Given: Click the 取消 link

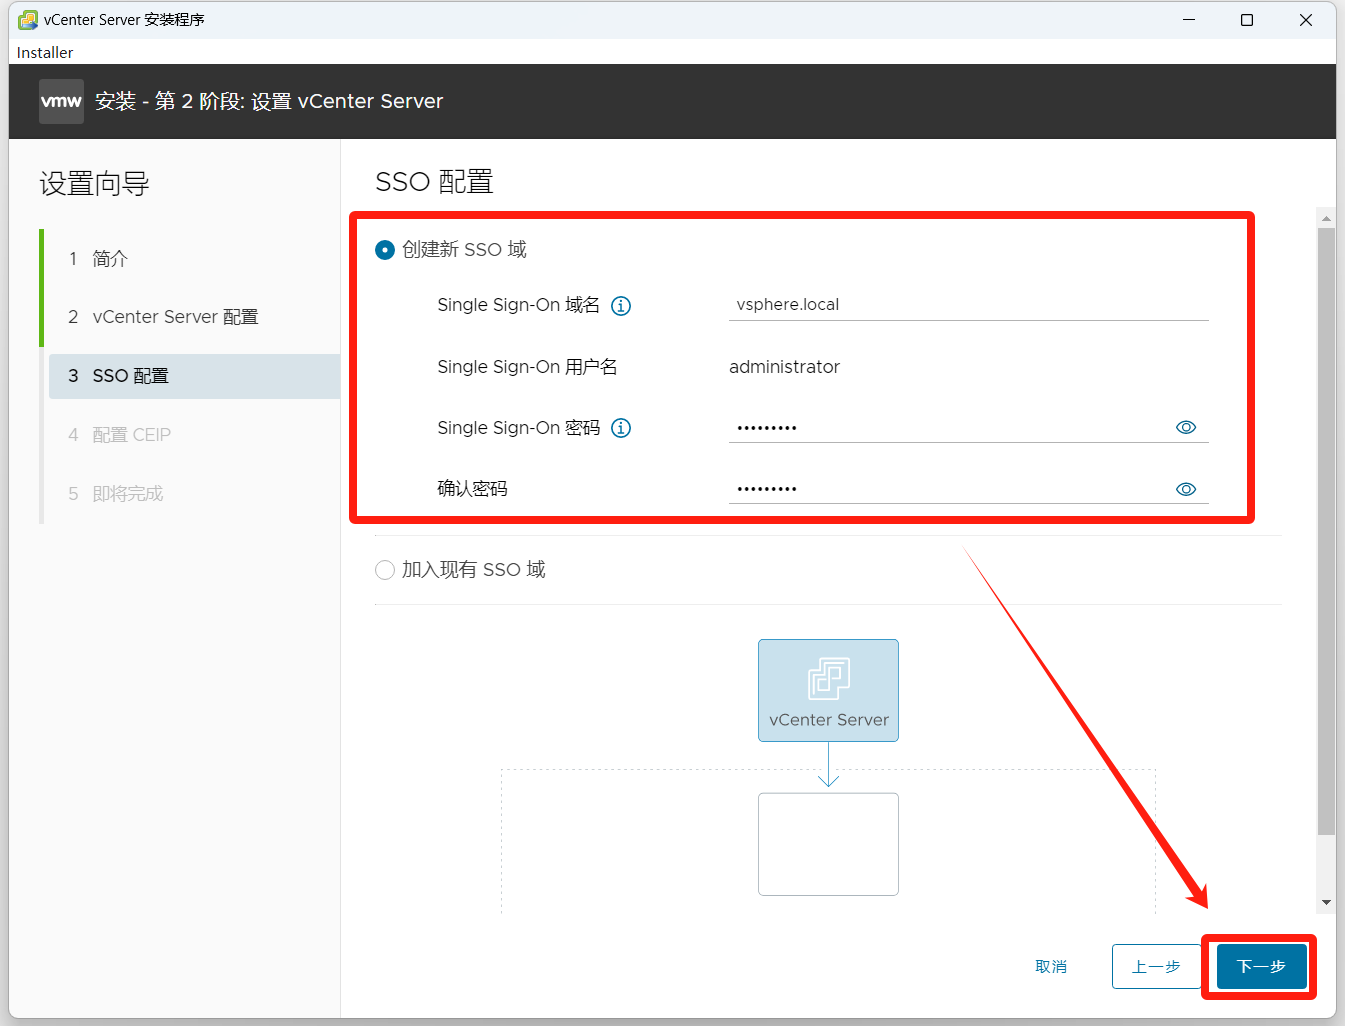Looking at the screenshot, I should (1051, 966).
